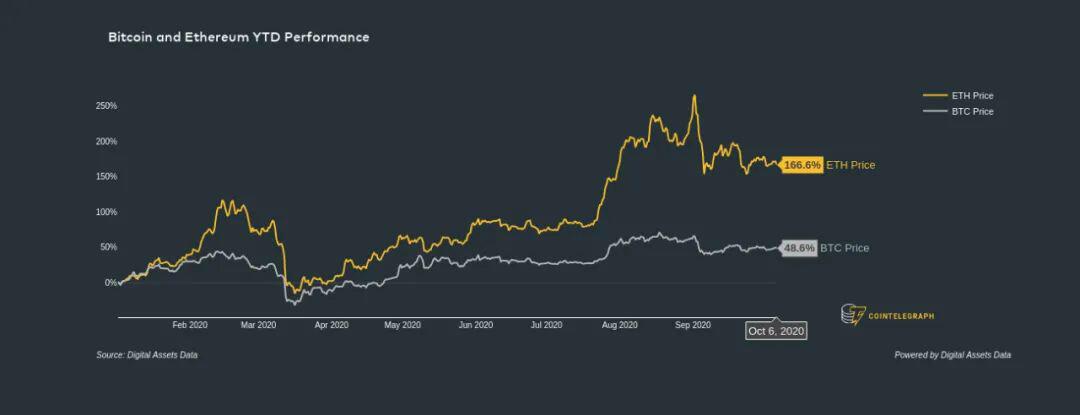The height and width of the screenshot is (415, 1080).
Task: Toggle BTC Price legend entry
Action: (958, 111)
